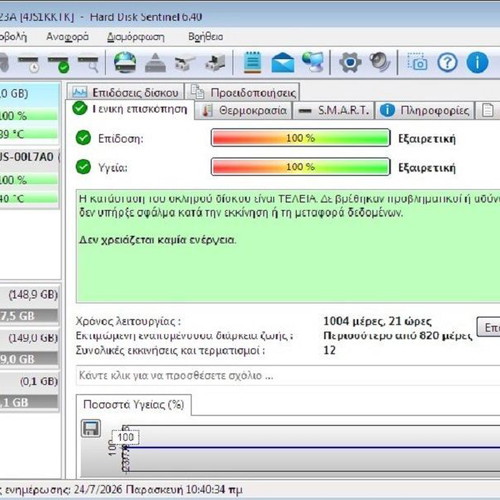This screenshot has height=500, width=500.
Task: Select the Γενική επισκόπηση tab
Action: [x=130, y=109]
